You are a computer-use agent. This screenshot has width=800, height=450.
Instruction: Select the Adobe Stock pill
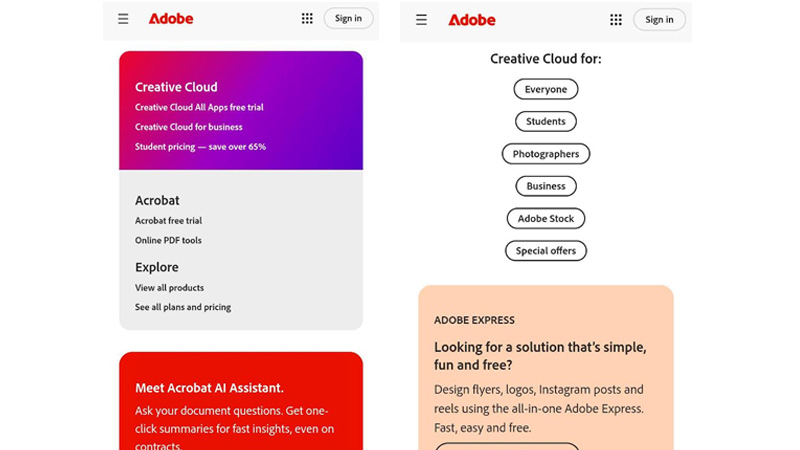546,218
